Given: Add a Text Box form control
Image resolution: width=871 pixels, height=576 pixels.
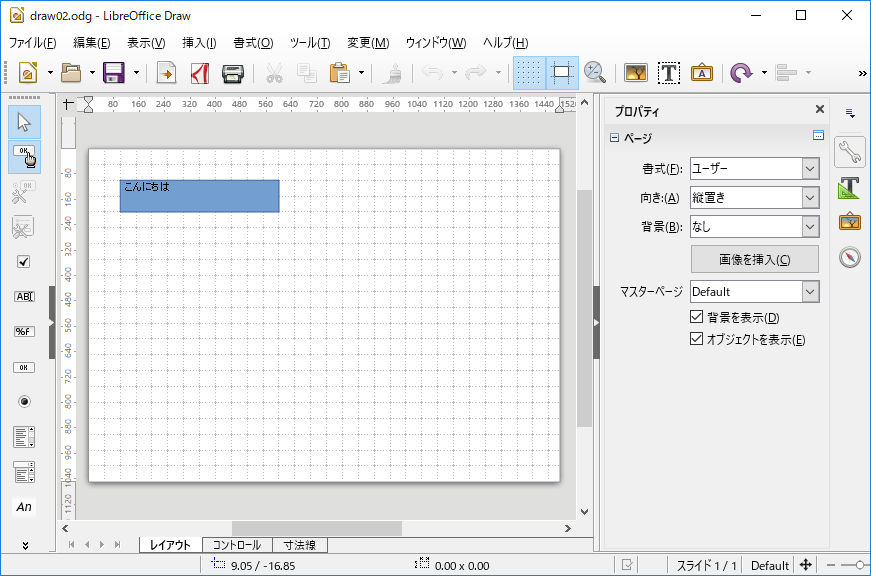Looking at the screenshot, I should pos(24,297).
